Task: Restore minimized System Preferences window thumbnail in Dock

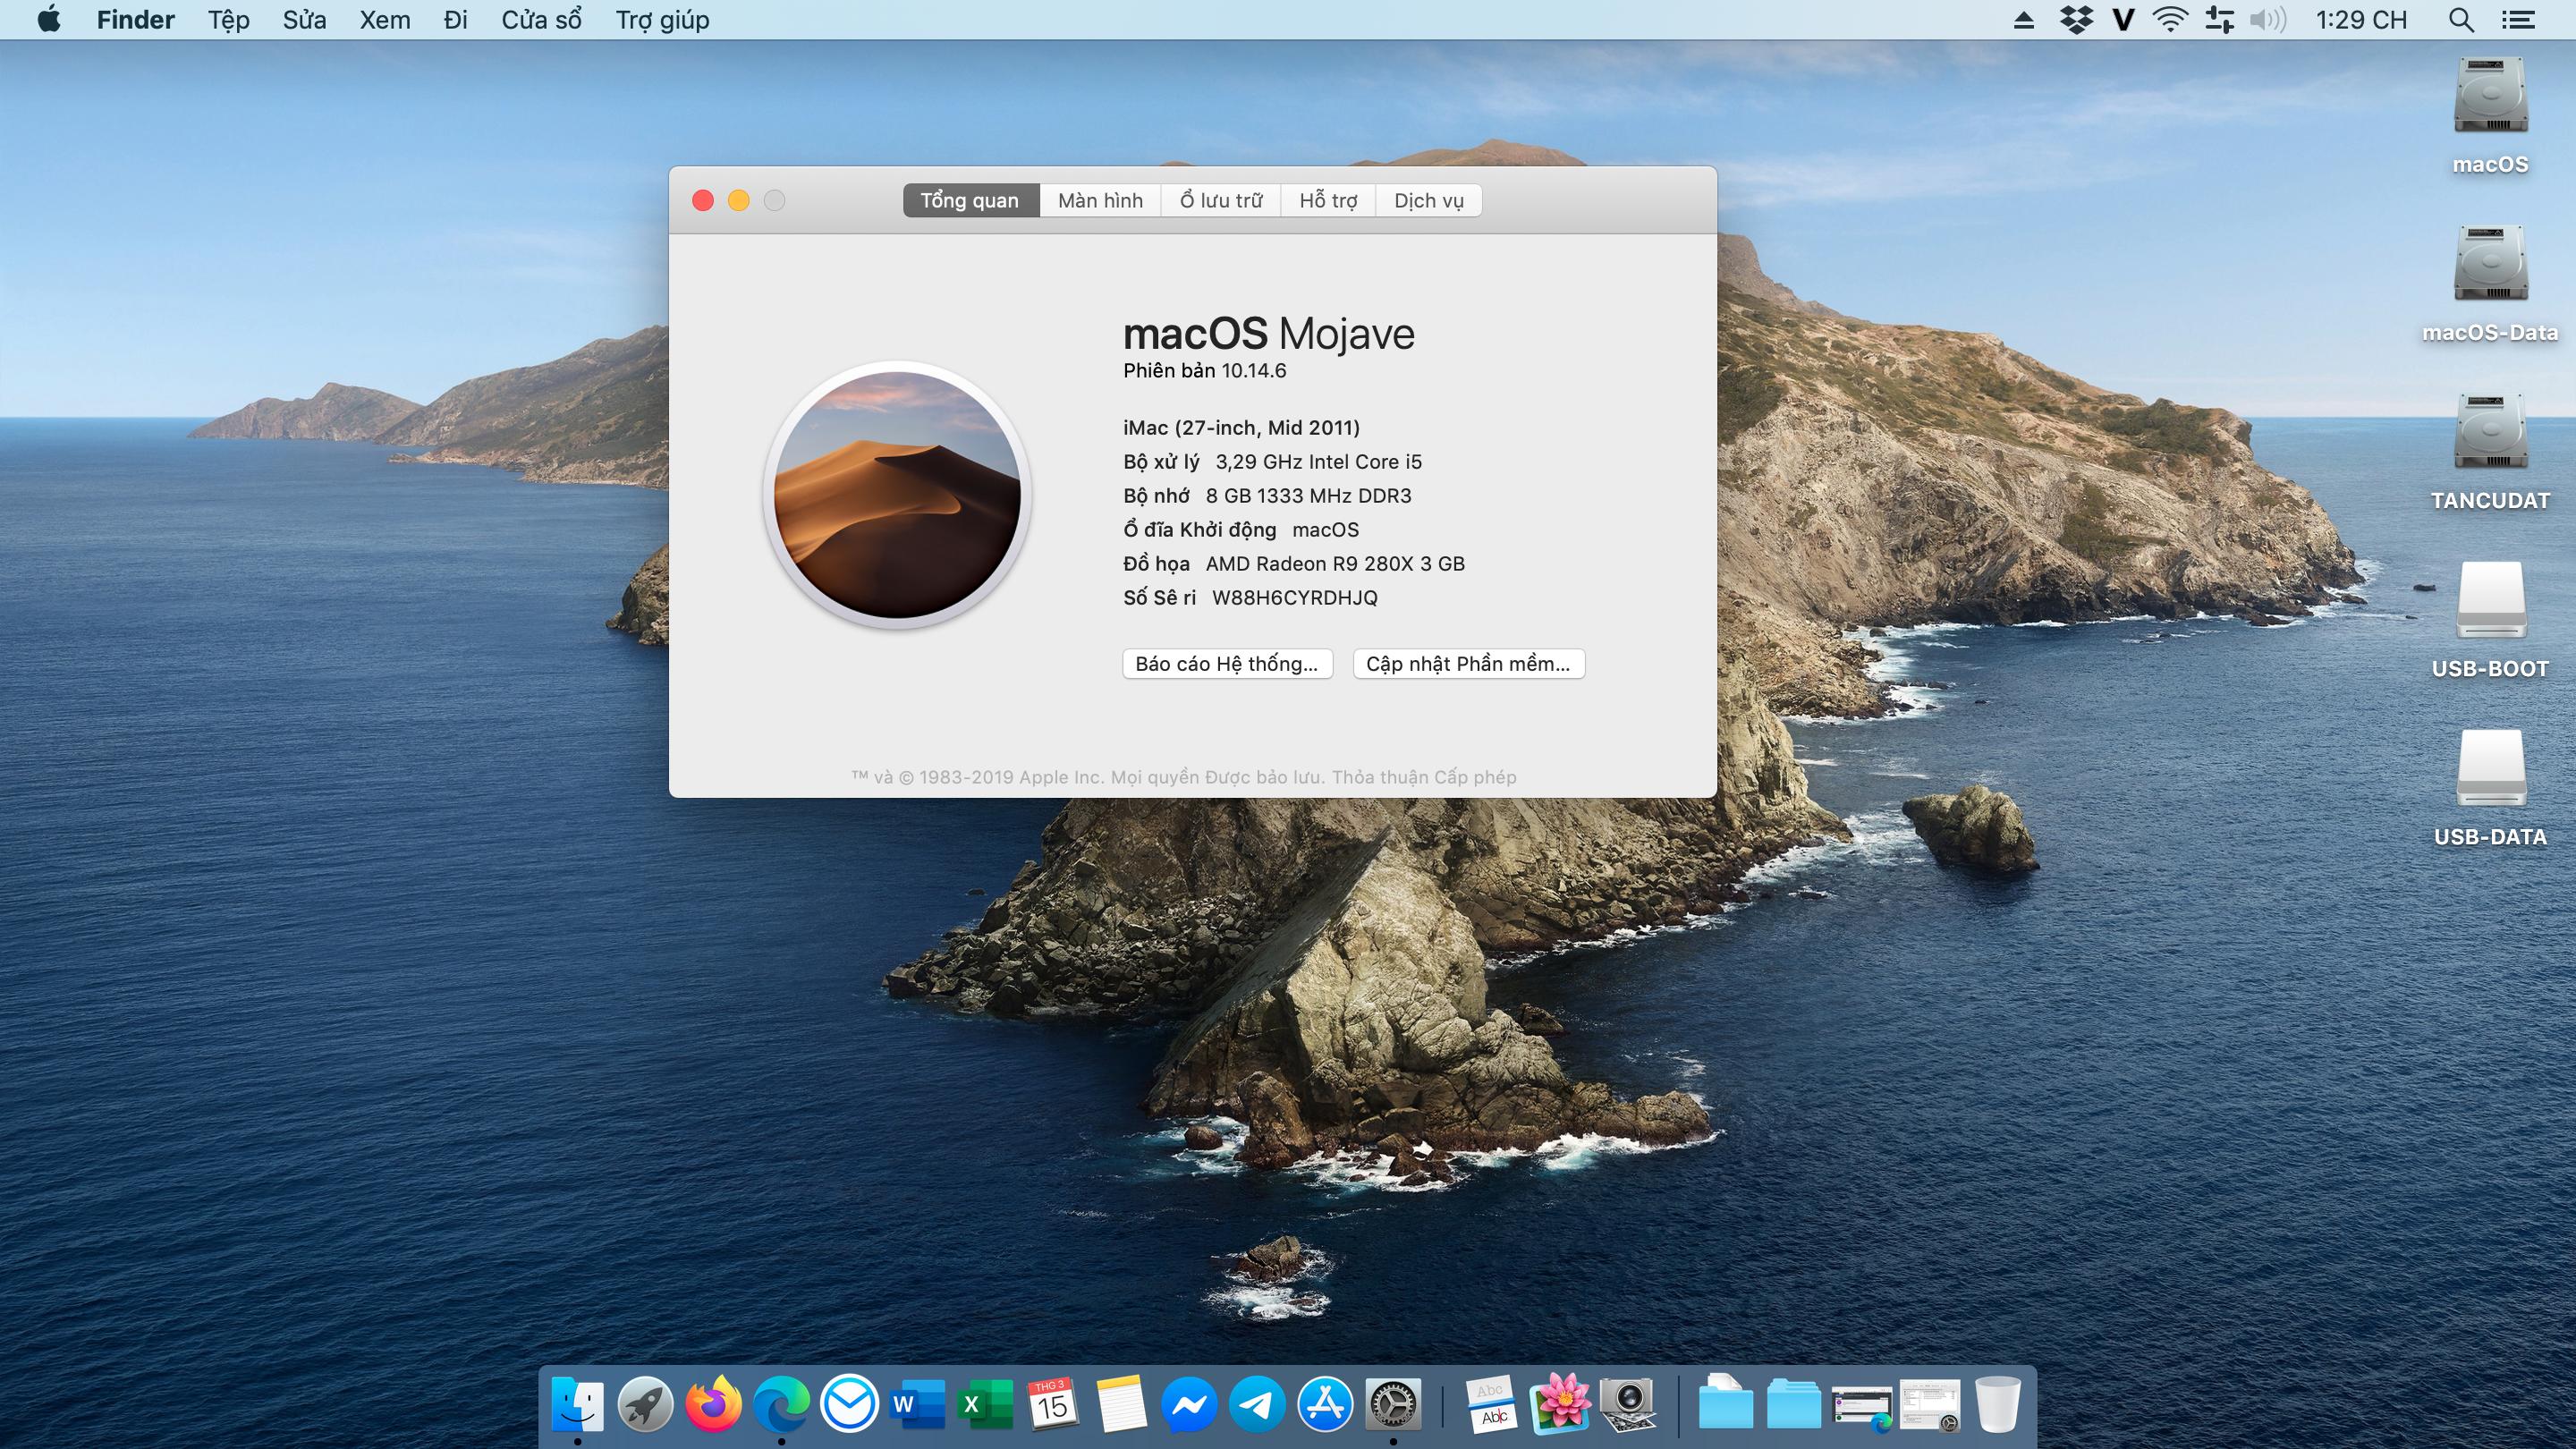Action: click(1929, 1406)
